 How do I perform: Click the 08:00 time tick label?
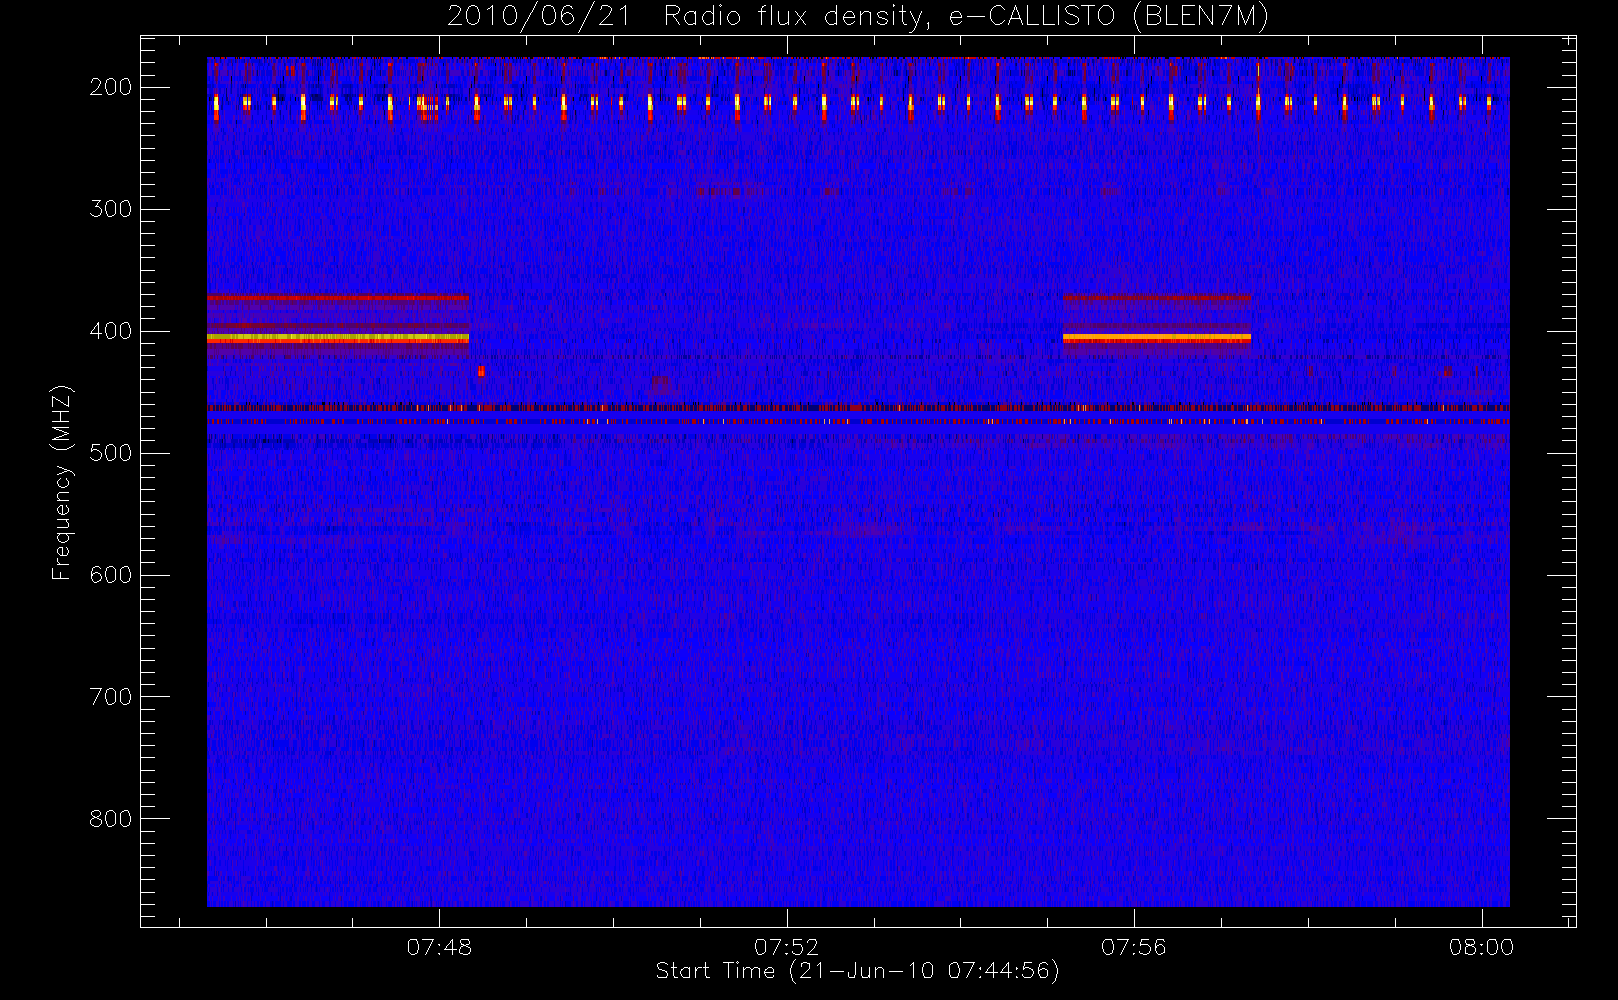click(1481, 947)
